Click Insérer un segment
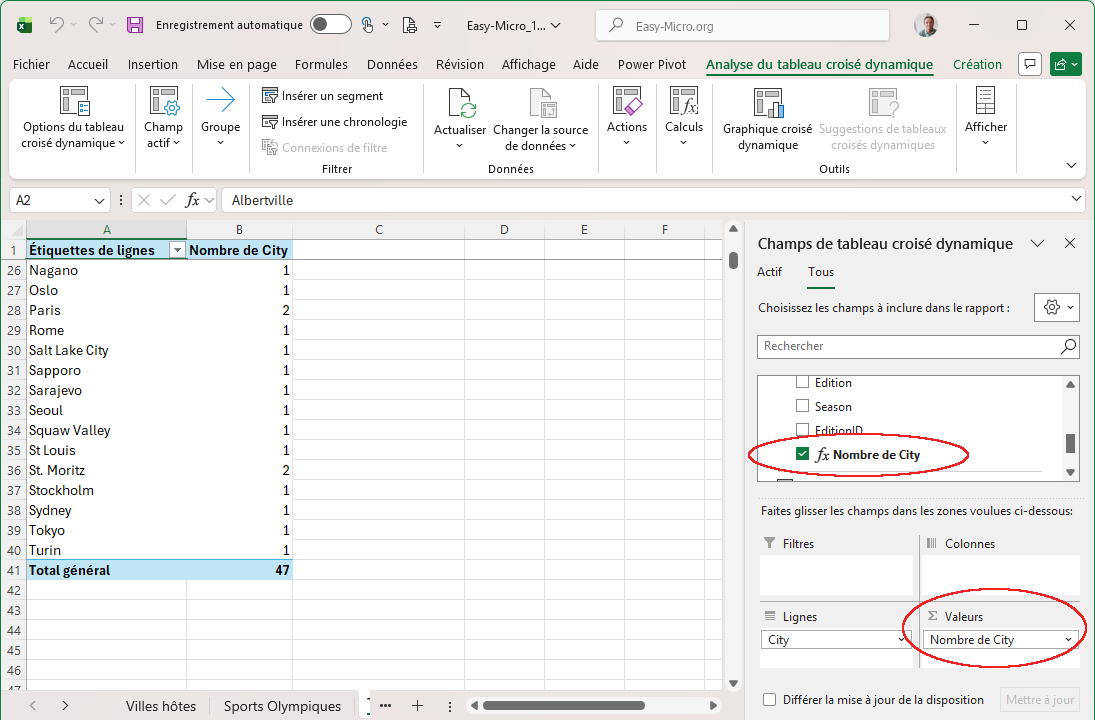 click(322, 96)
